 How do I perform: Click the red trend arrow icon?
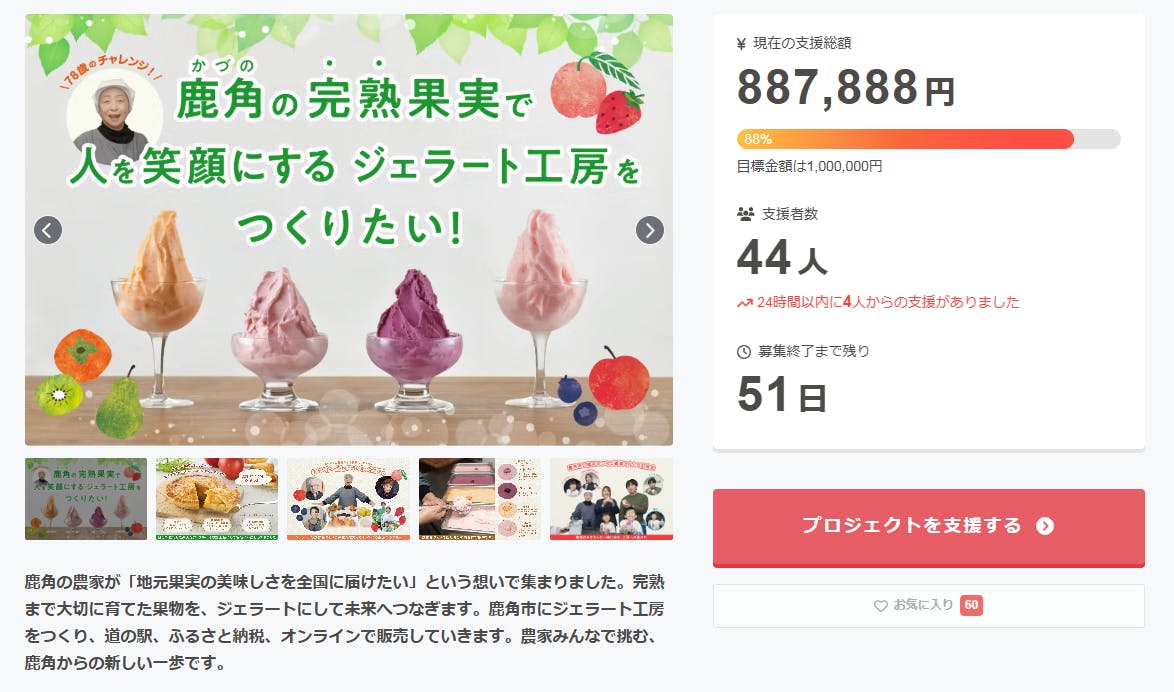tap(744, 302)
